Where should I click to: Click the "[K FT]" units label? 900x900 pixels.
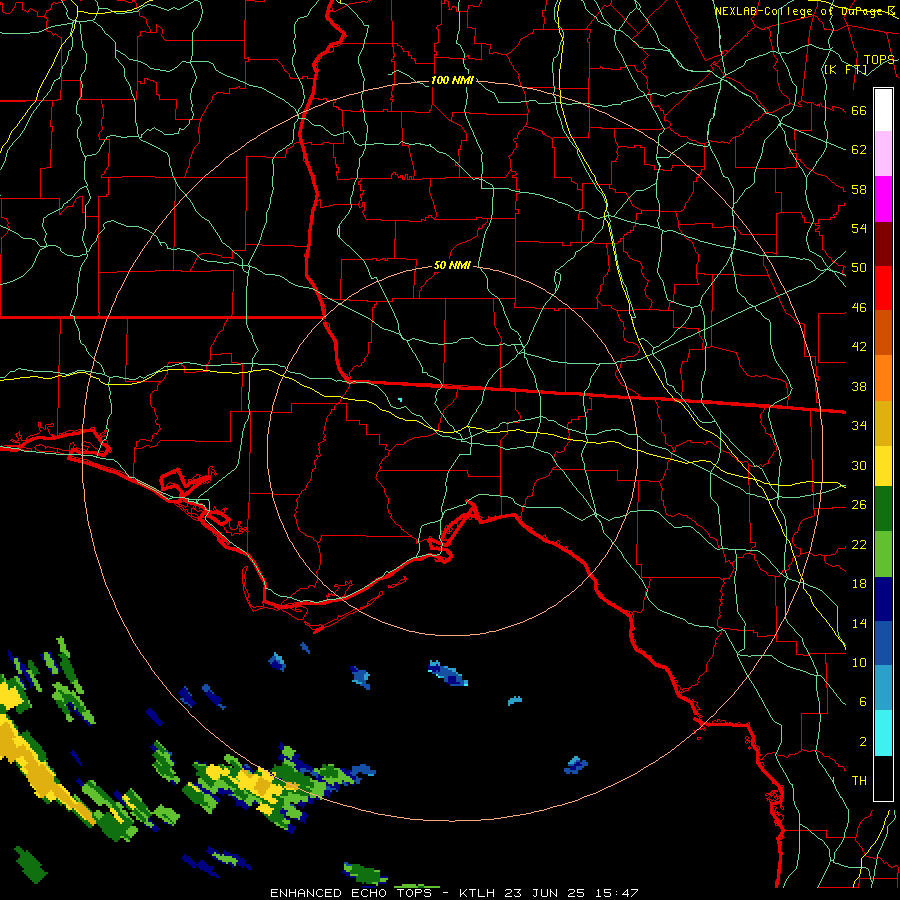[845, 69]
